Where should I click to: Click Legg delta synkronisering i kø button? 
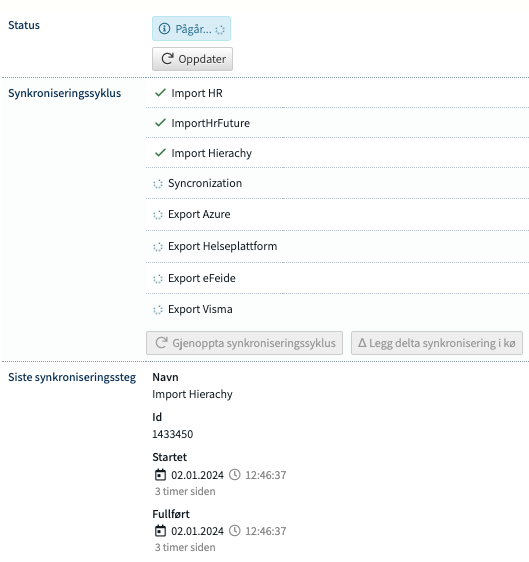tap(437, 343)
